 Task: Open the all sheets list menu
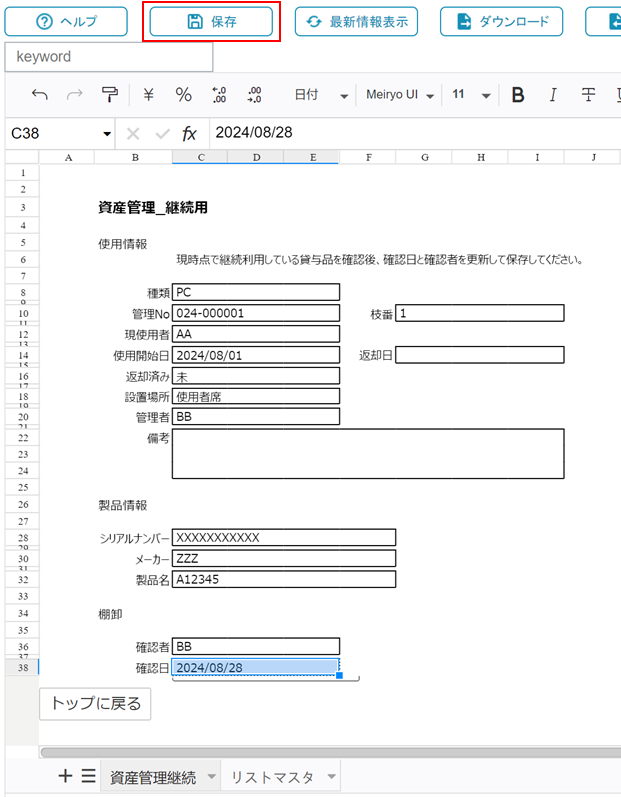click(88, 776)
